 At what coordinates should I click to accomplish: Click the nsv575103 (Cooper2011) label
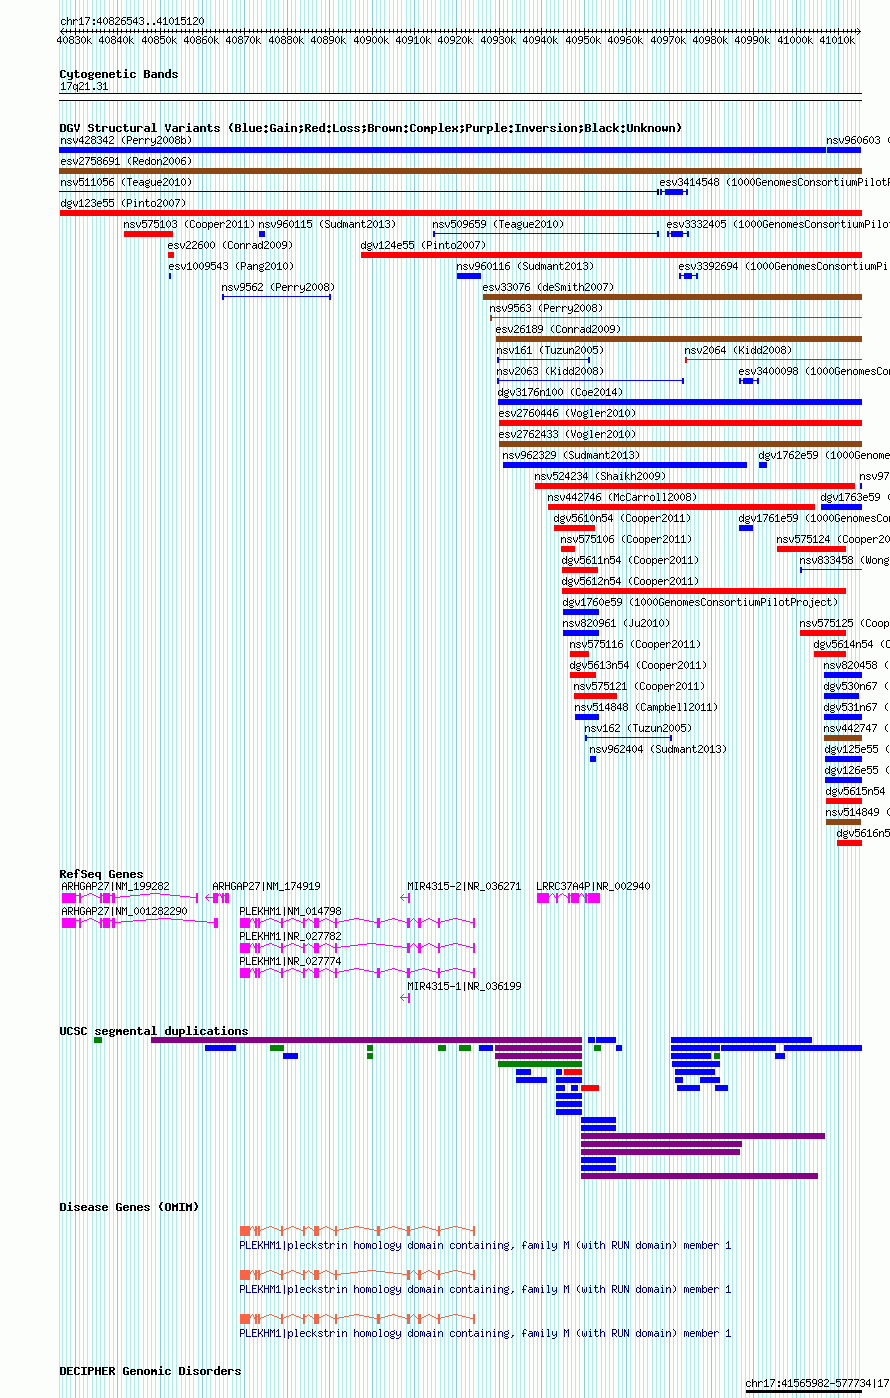click(x=189, y=225)
